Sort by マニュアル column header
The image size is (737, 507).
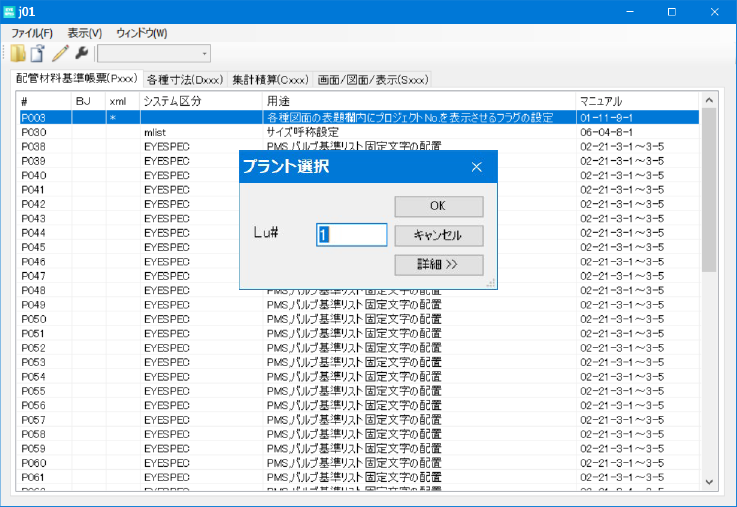(637, 101)
